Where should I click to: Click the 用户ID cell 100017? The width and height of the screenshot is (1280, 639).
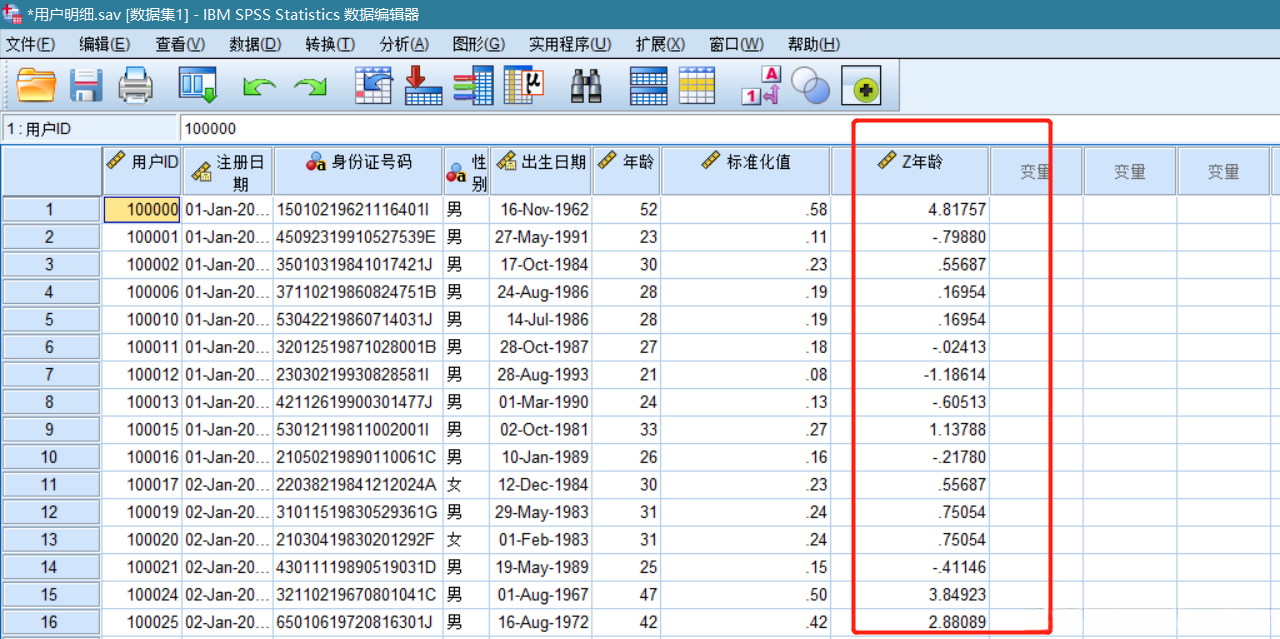143,485
